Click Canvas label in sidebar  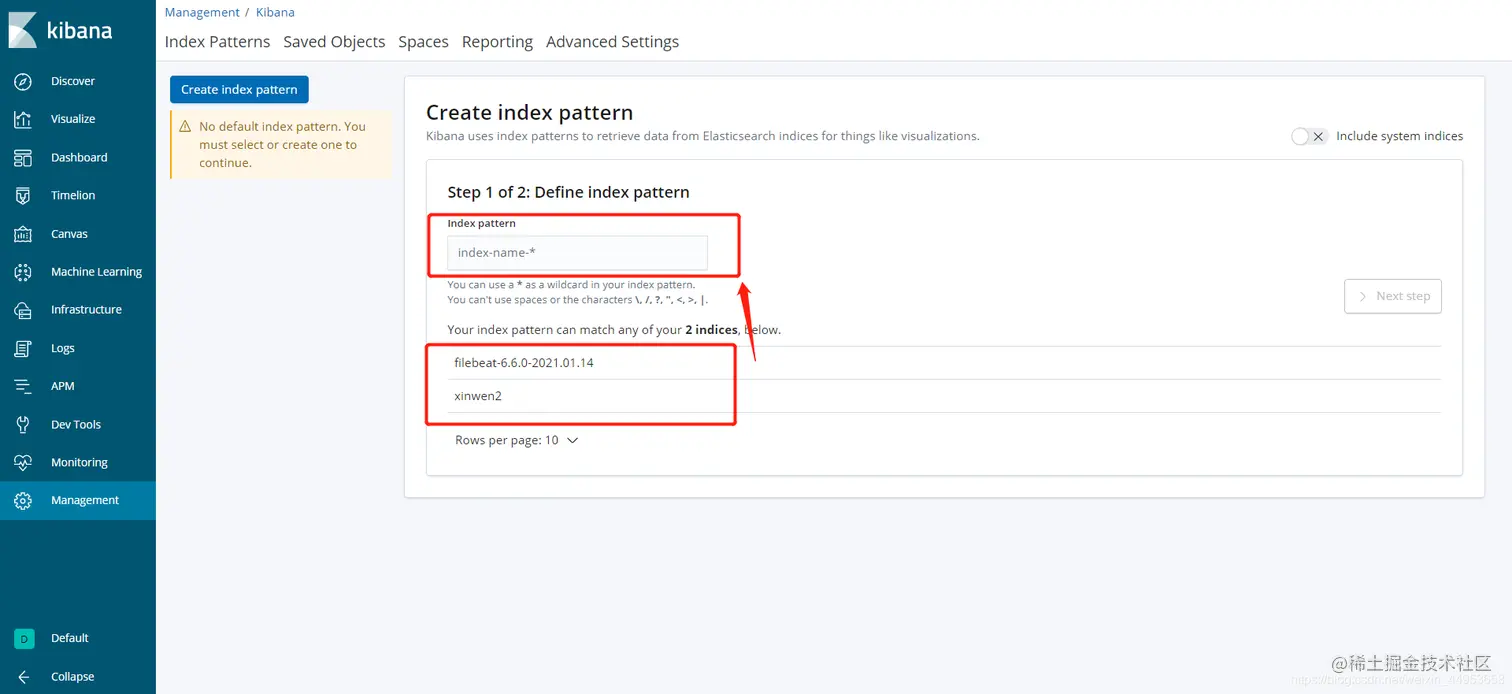pos(69,234)
